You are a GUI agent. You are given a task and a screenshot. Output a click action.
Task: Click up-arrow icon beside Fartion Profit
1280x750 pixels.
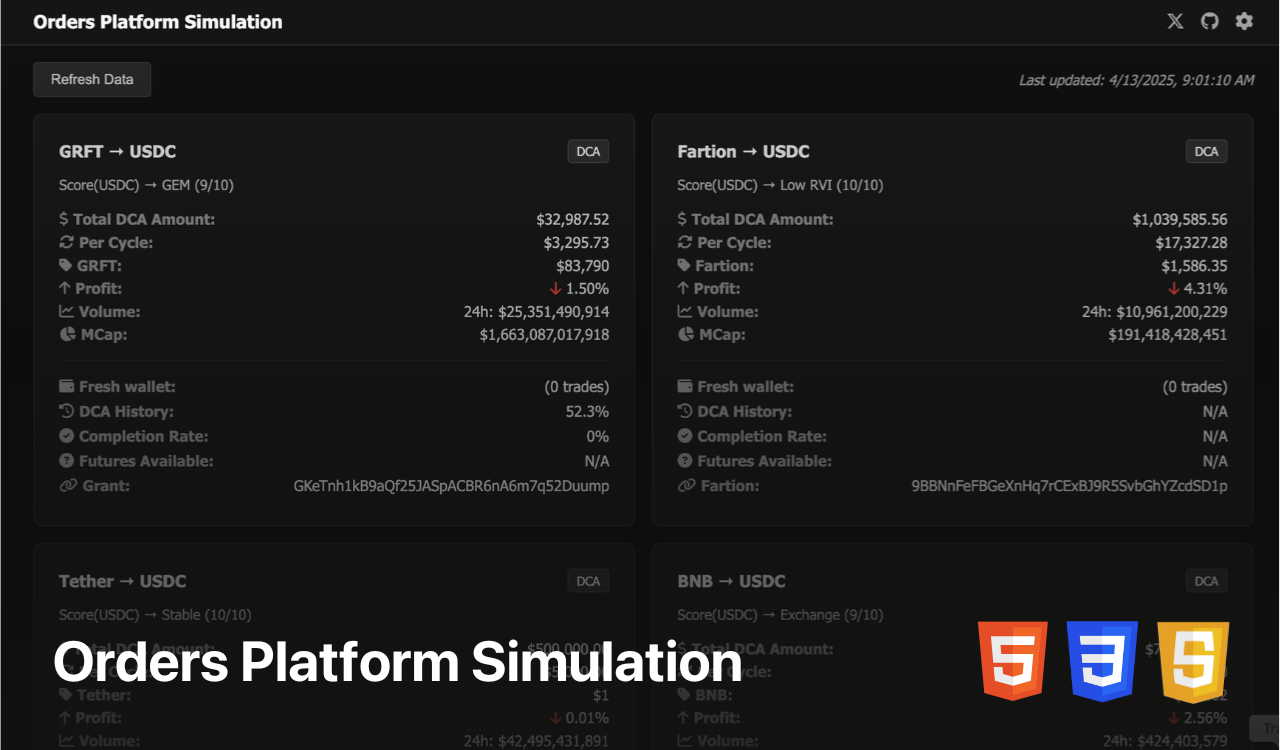point(683,288)
